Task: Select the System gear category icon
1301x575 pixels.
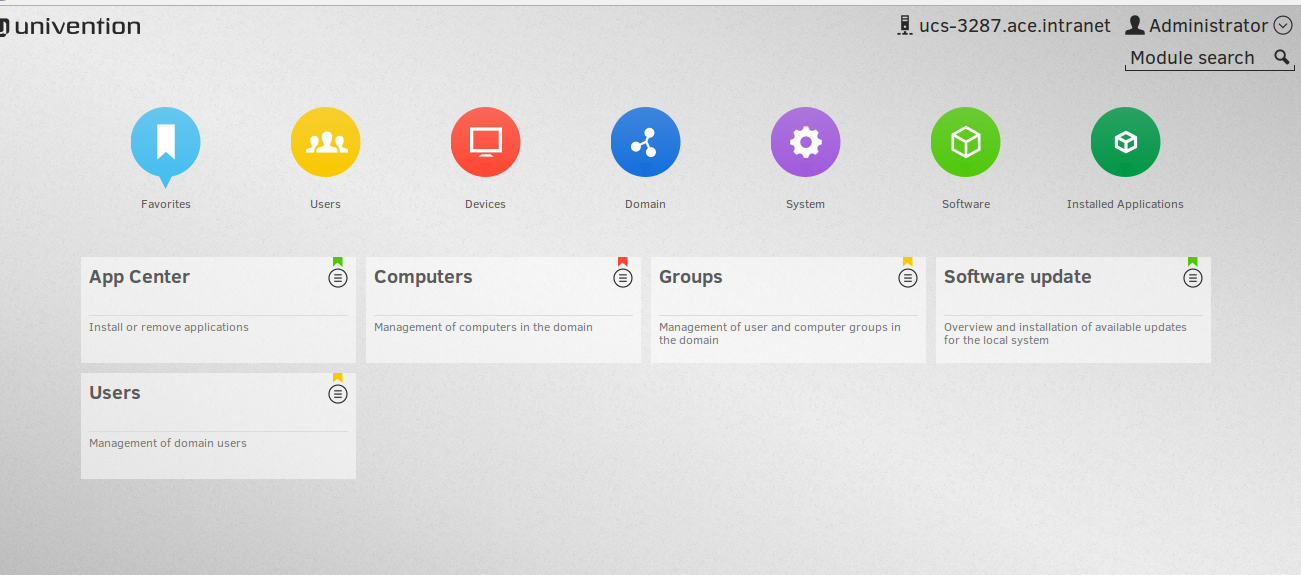Action: [x=806, y=142]
